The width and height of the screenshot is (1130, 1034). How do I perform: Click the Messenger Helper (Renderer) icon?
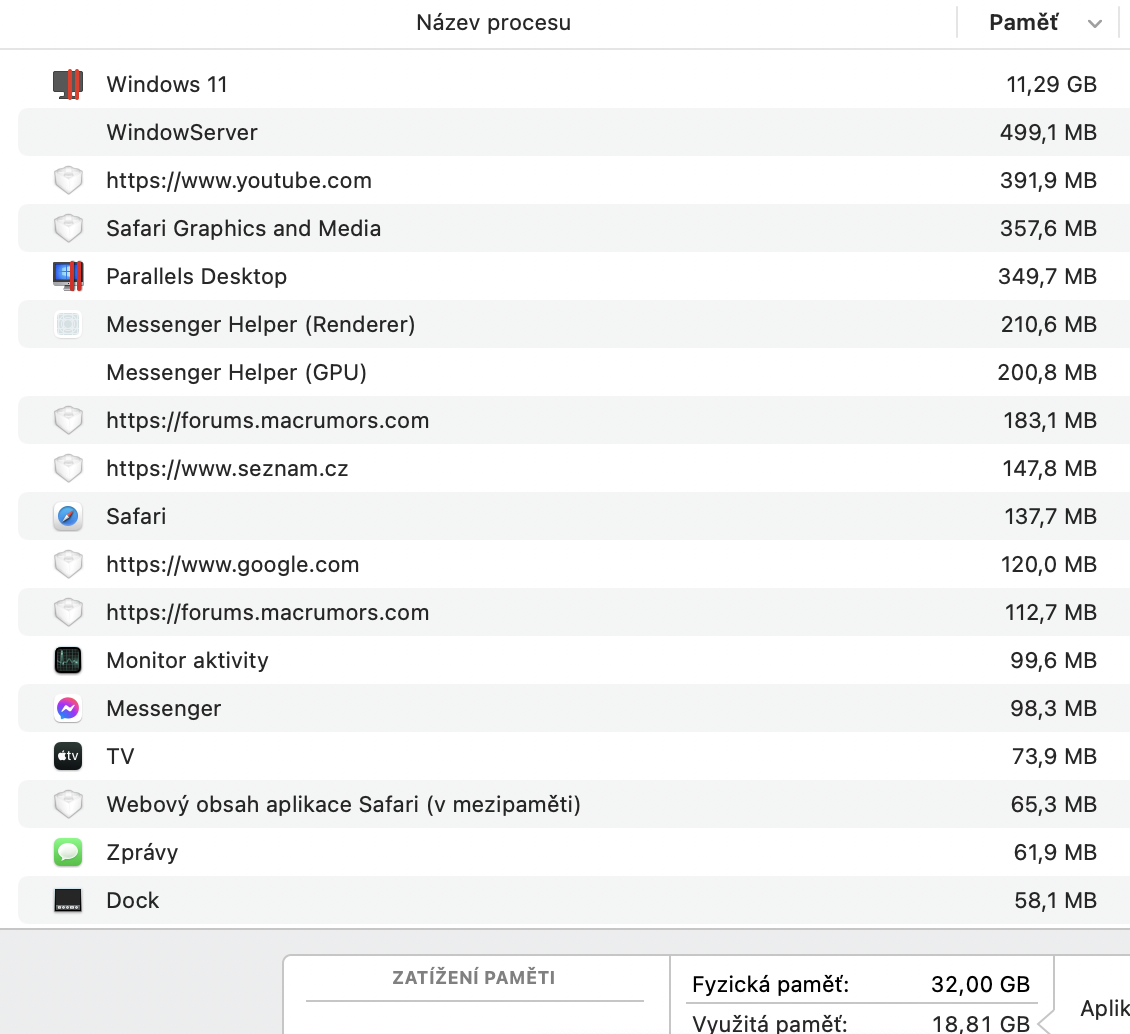pos(68,324)
